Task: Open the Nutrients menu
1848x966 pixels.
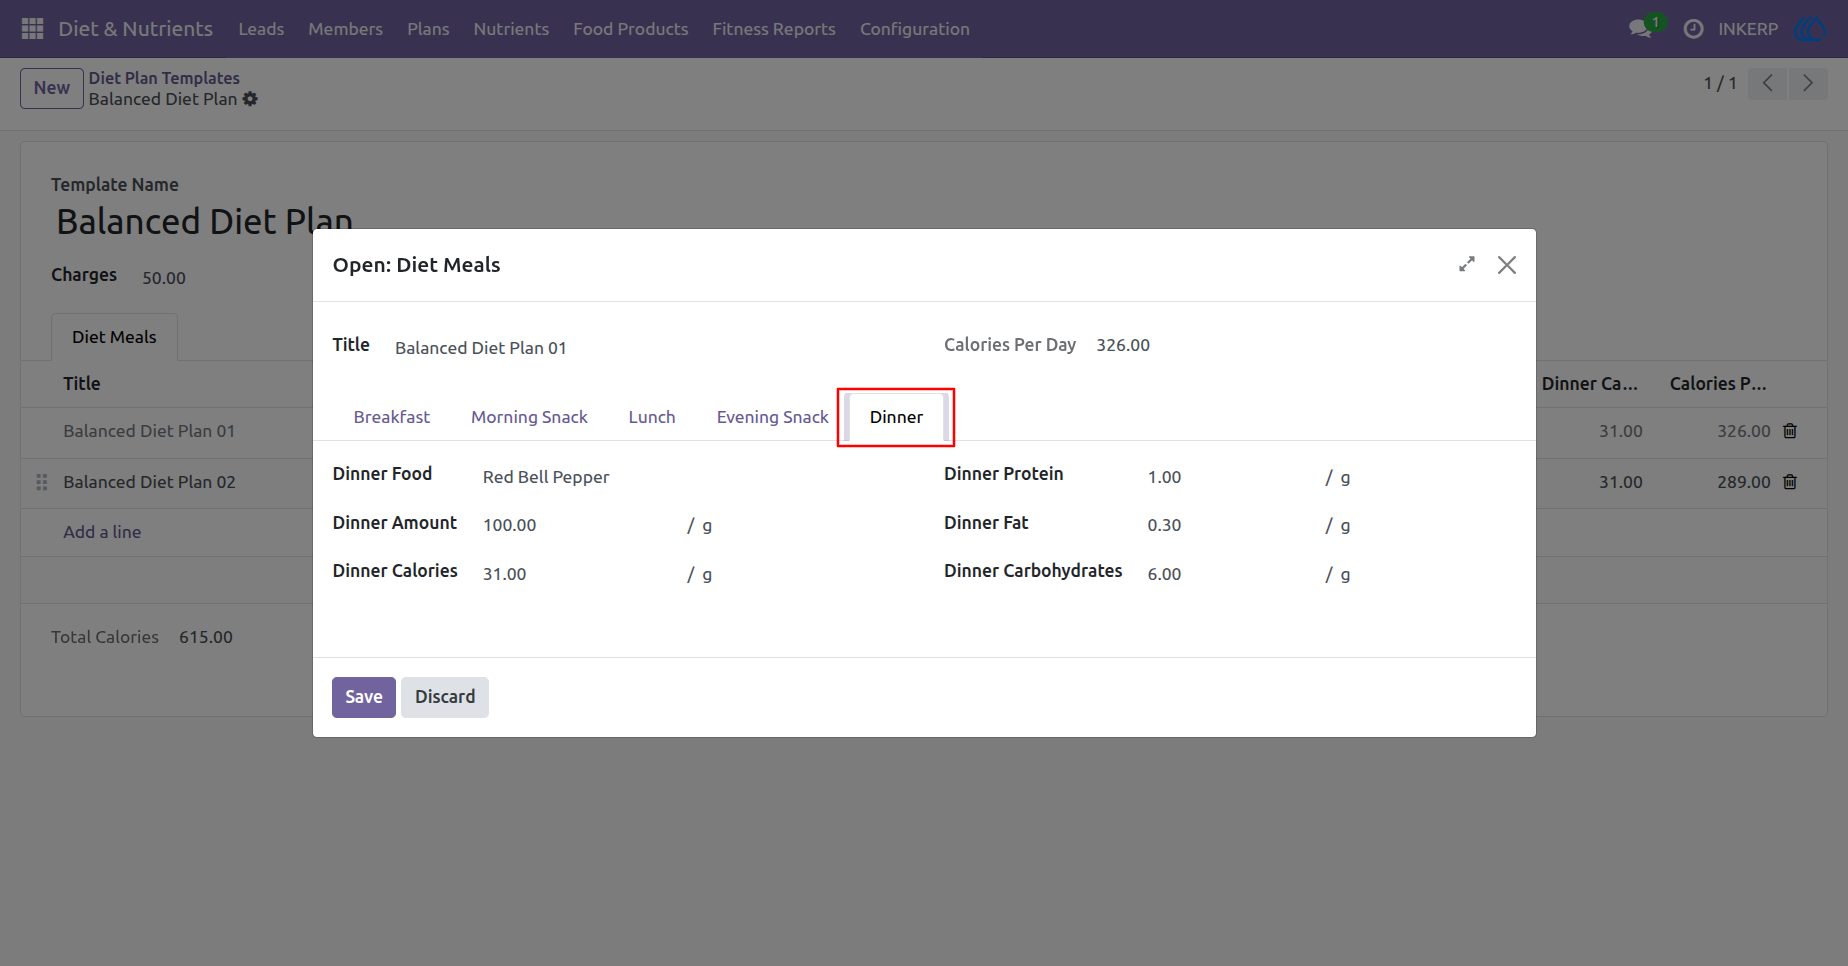Action: tap(511, 29)
